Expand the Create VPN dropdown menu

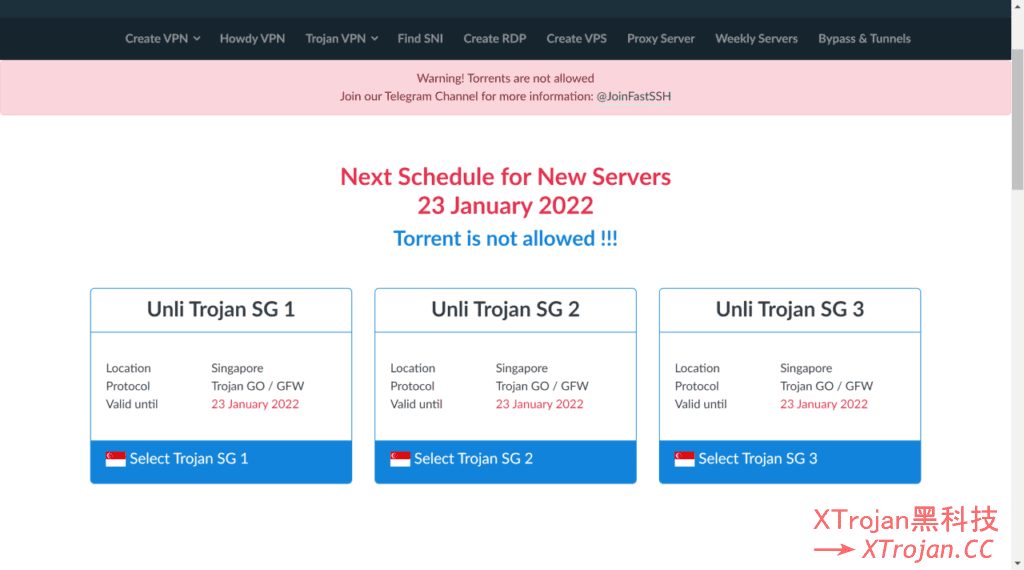[162, 38]
